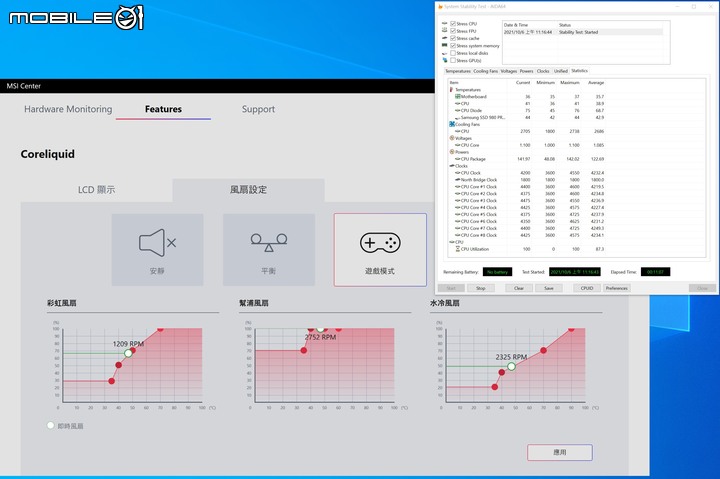Click the white 2752 RPM marker on 幫浦風扇 curve
720x479 pixels.
[x=321, y=329]
